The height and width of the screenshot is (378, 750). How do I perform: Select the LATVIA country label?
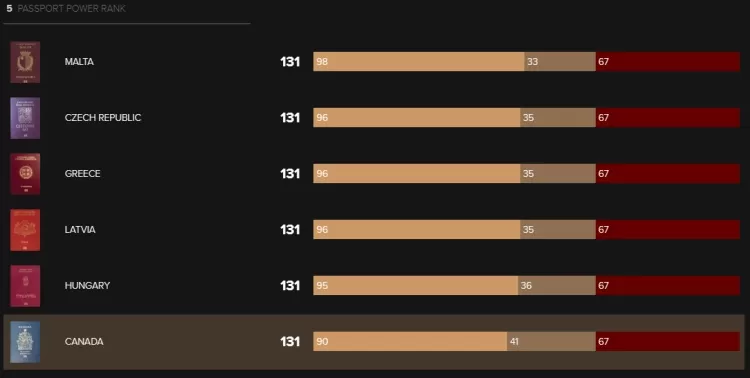click(80, 230)
